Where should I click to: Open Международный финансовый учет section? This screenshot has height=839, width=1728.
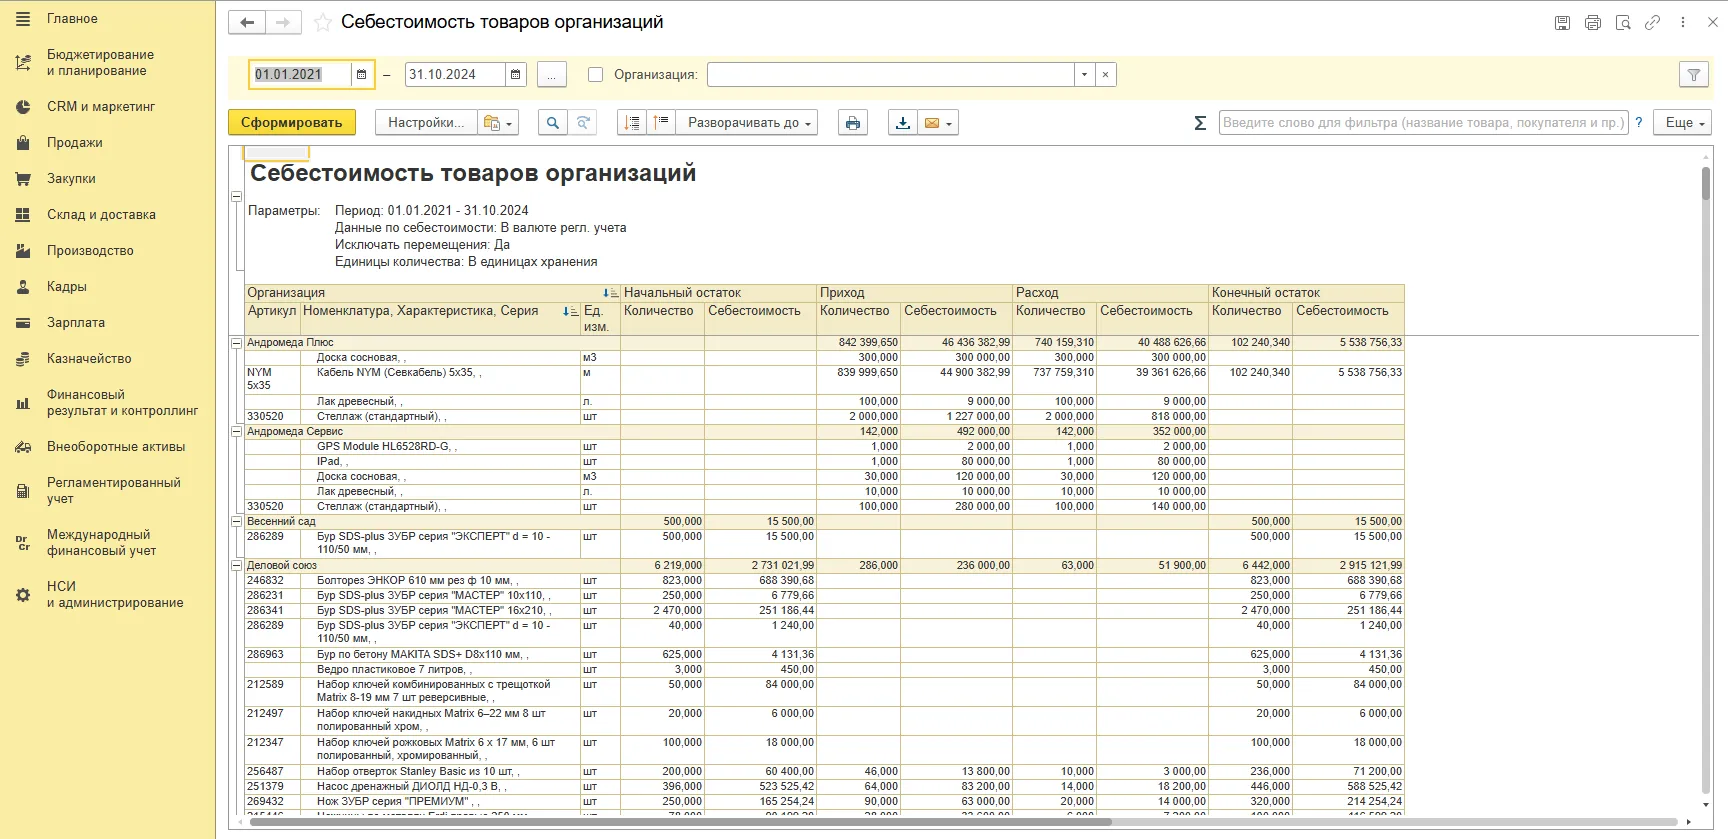point(101,543)
